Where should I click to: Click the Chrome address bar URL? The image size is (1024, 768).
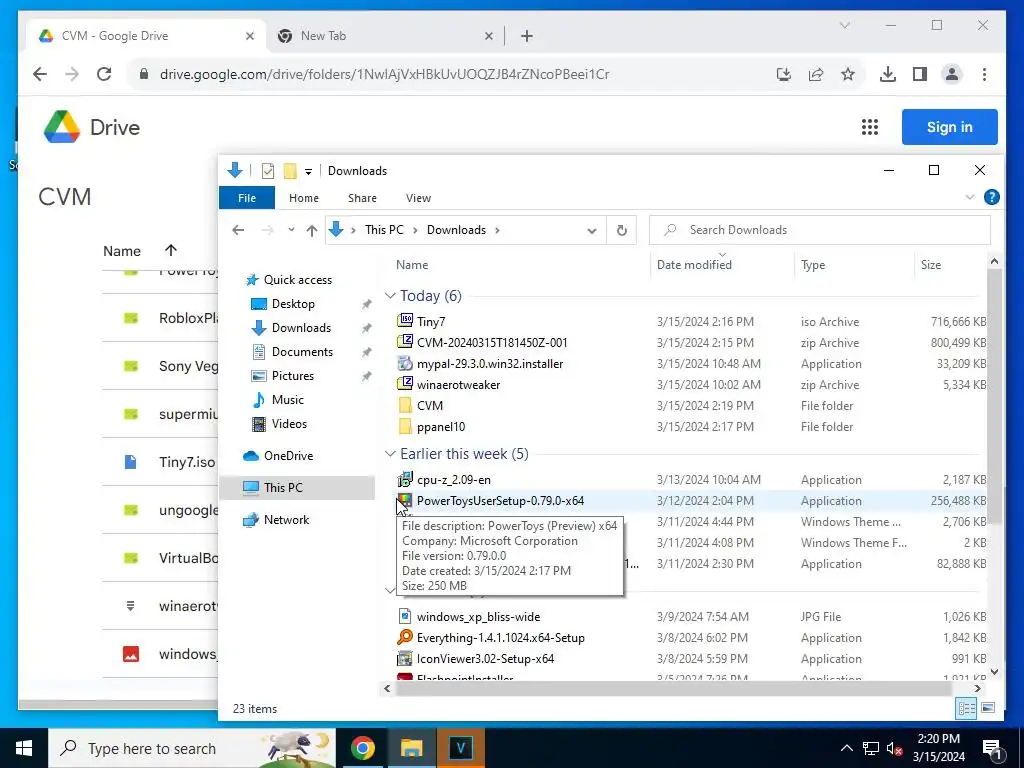click(x=385, y=74)
